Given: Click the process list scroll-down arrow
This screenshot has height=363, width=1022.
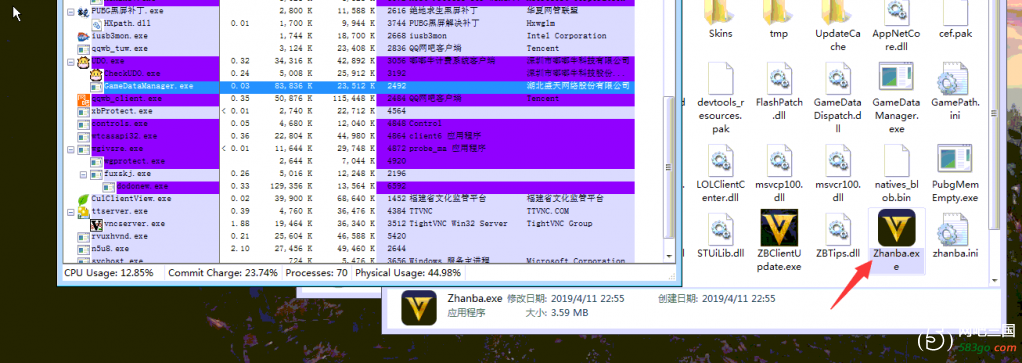Looking at the screenshot, I should click(x=668, y=255).
